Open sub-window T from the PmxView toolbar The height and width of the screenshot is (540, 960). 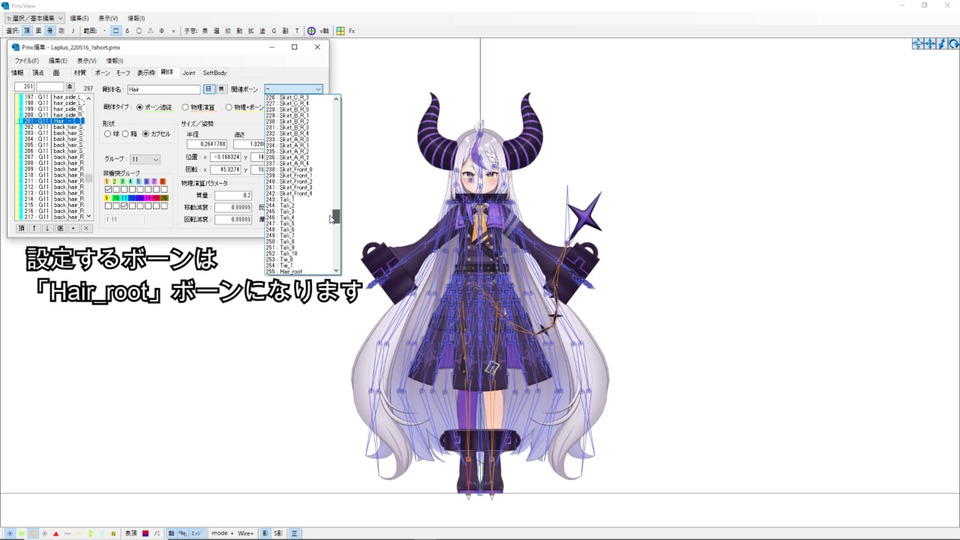(x=297, y=31)
